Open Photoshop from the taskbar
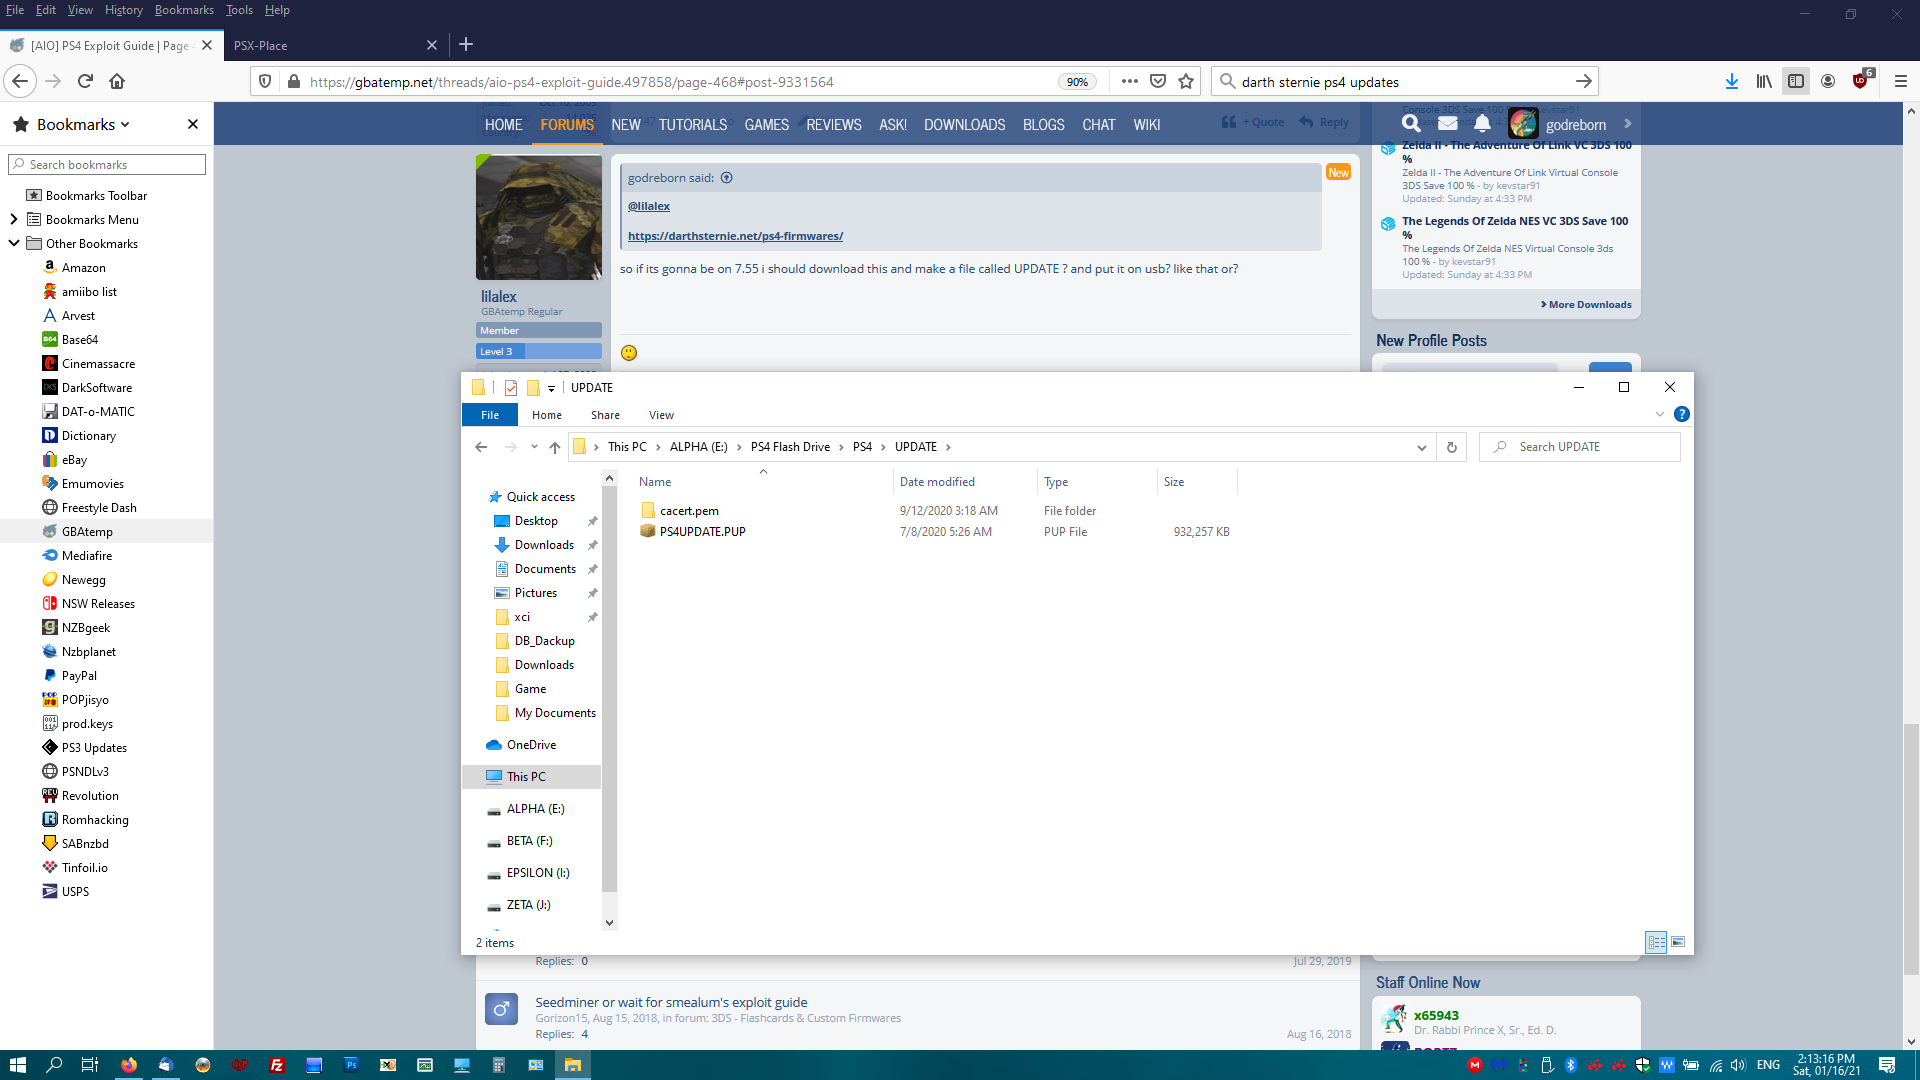This screenshot has width=1920, height=1080. 351,1065
